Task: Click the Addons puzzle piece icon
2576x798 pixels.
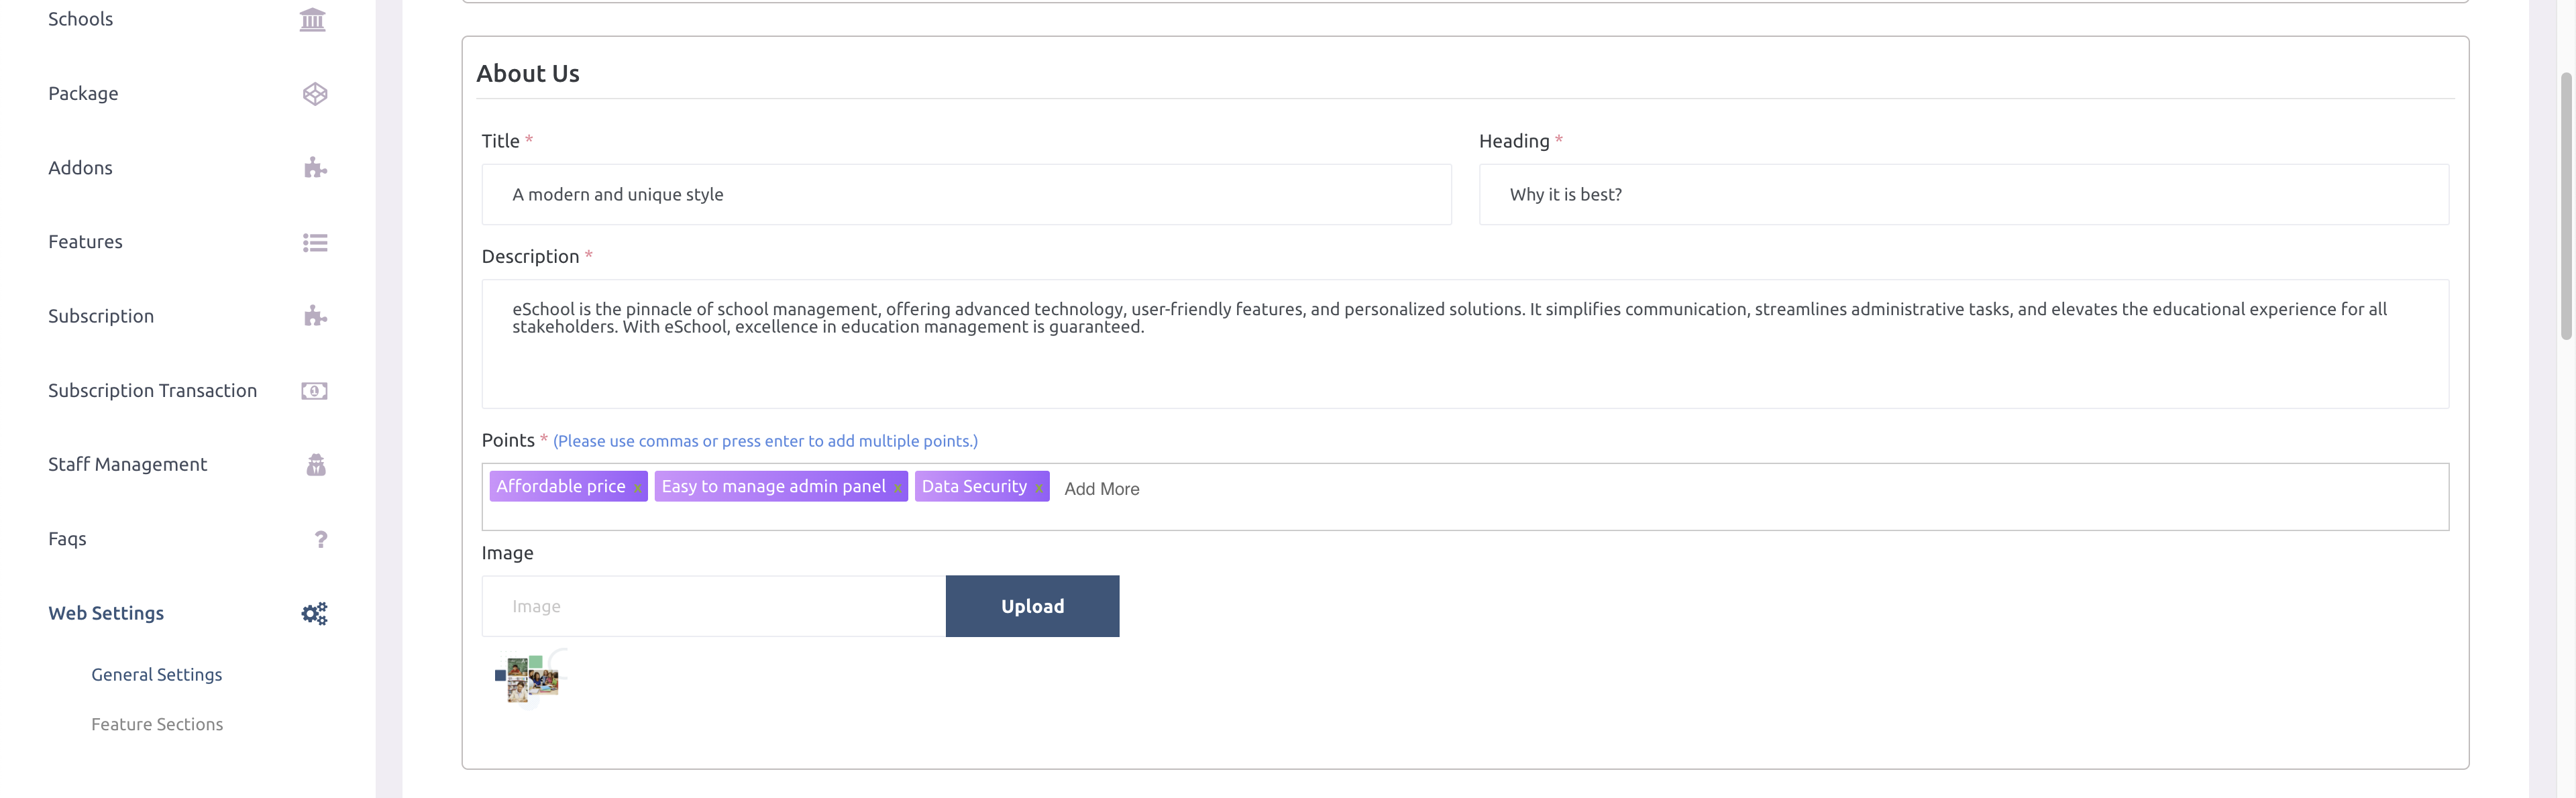Action: coord(315,168)
